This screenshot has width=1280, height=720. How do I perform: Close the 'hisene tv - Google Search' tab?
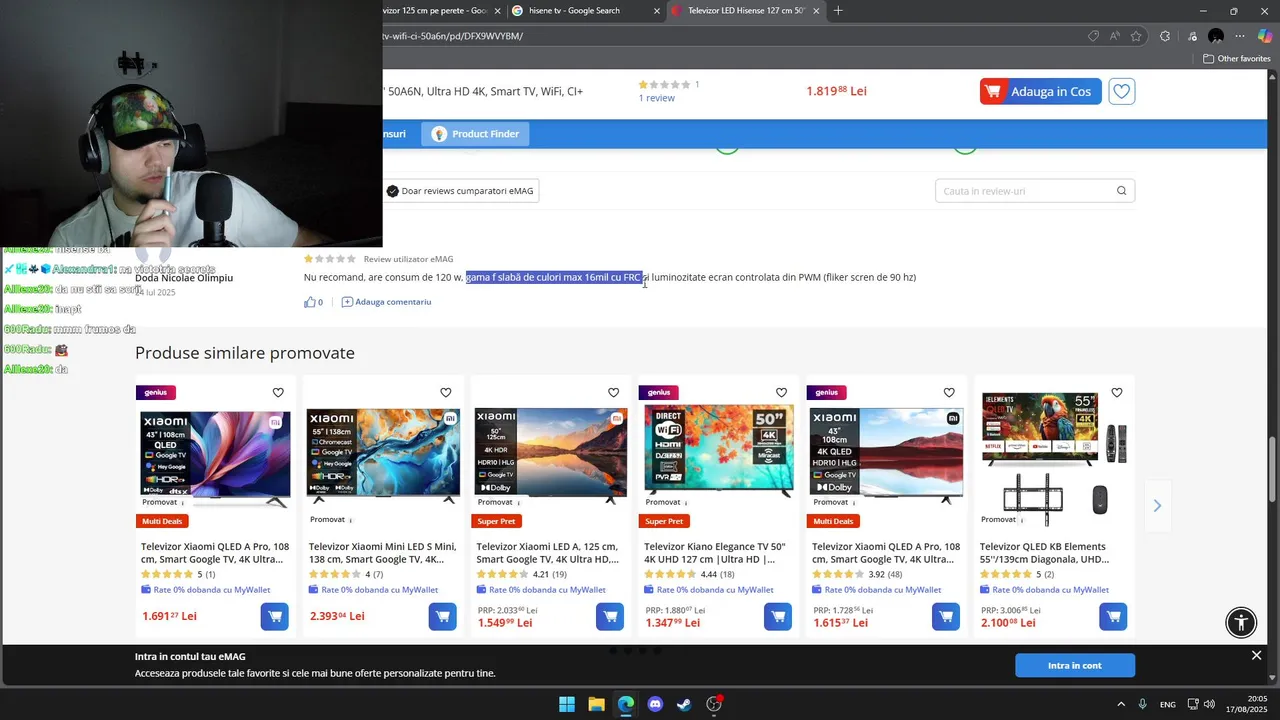[657, 11]
